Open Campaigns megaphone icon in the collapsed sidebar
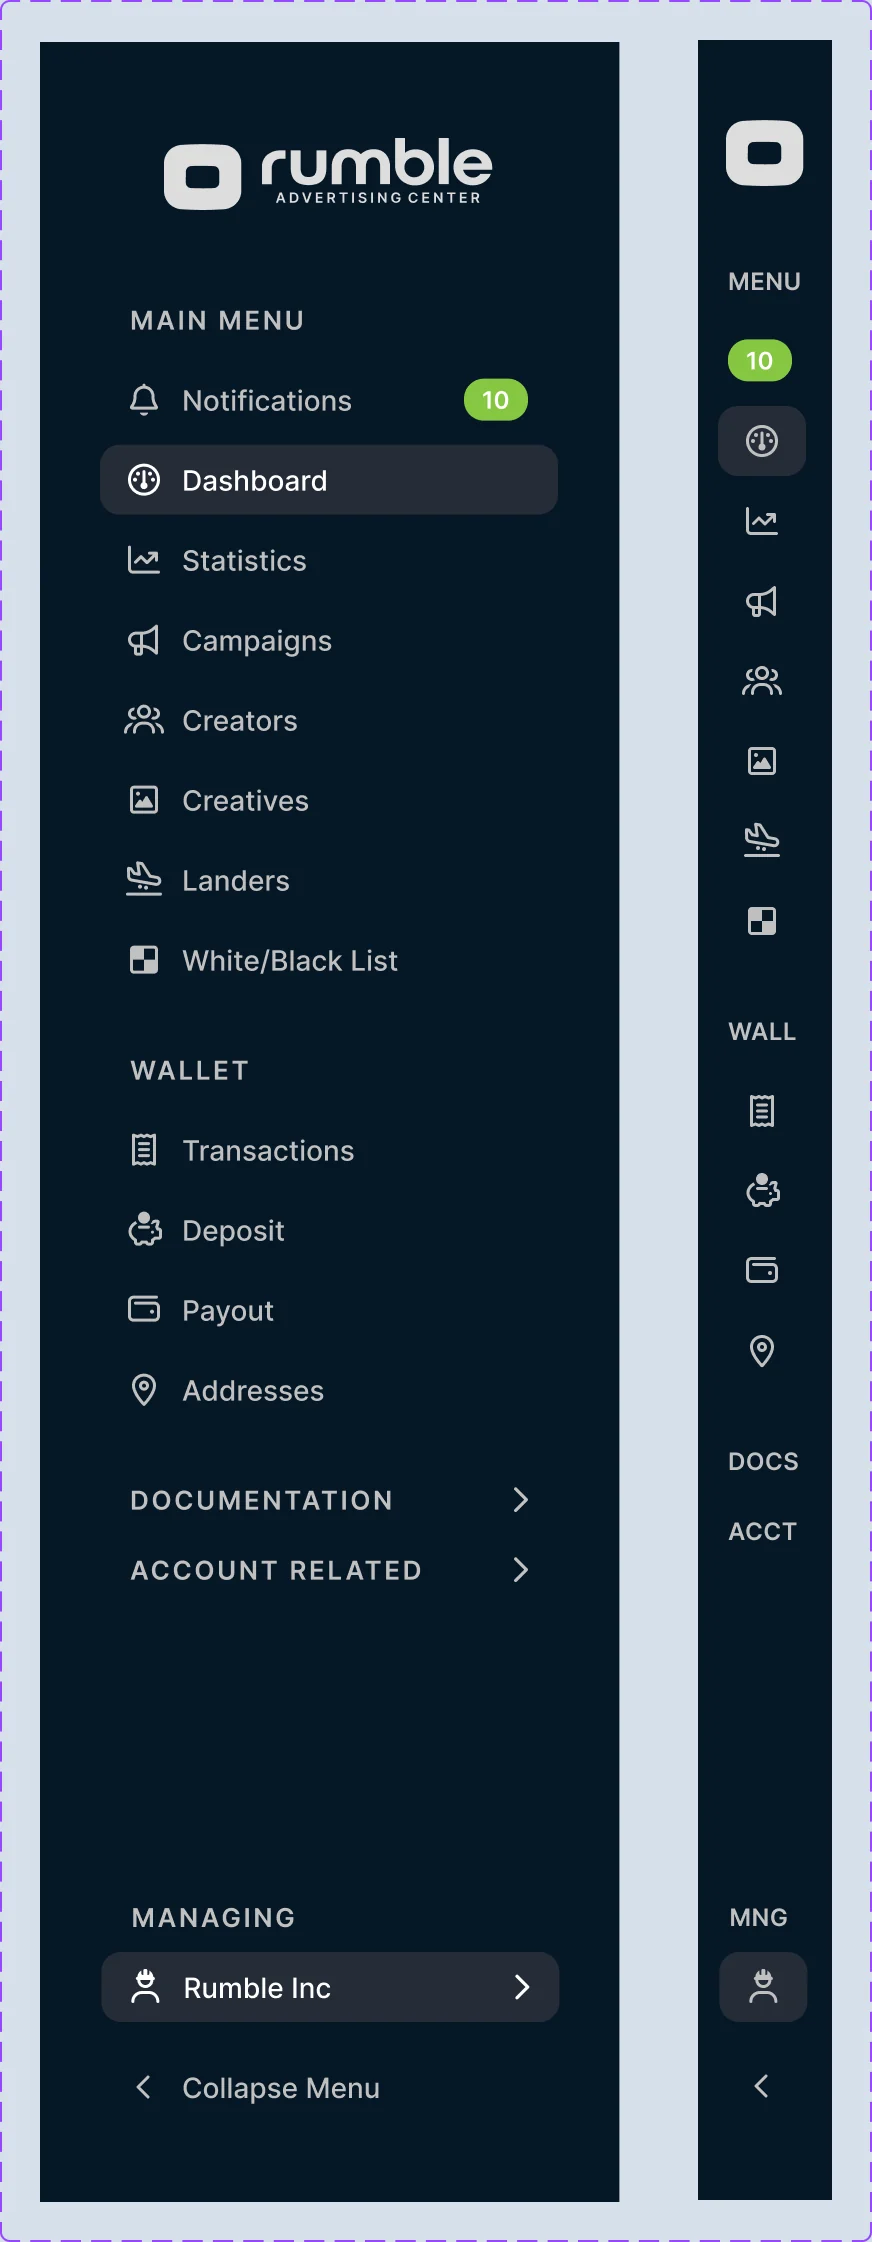The width and height of the screenshot is (872, 2242). coord(762,601)
